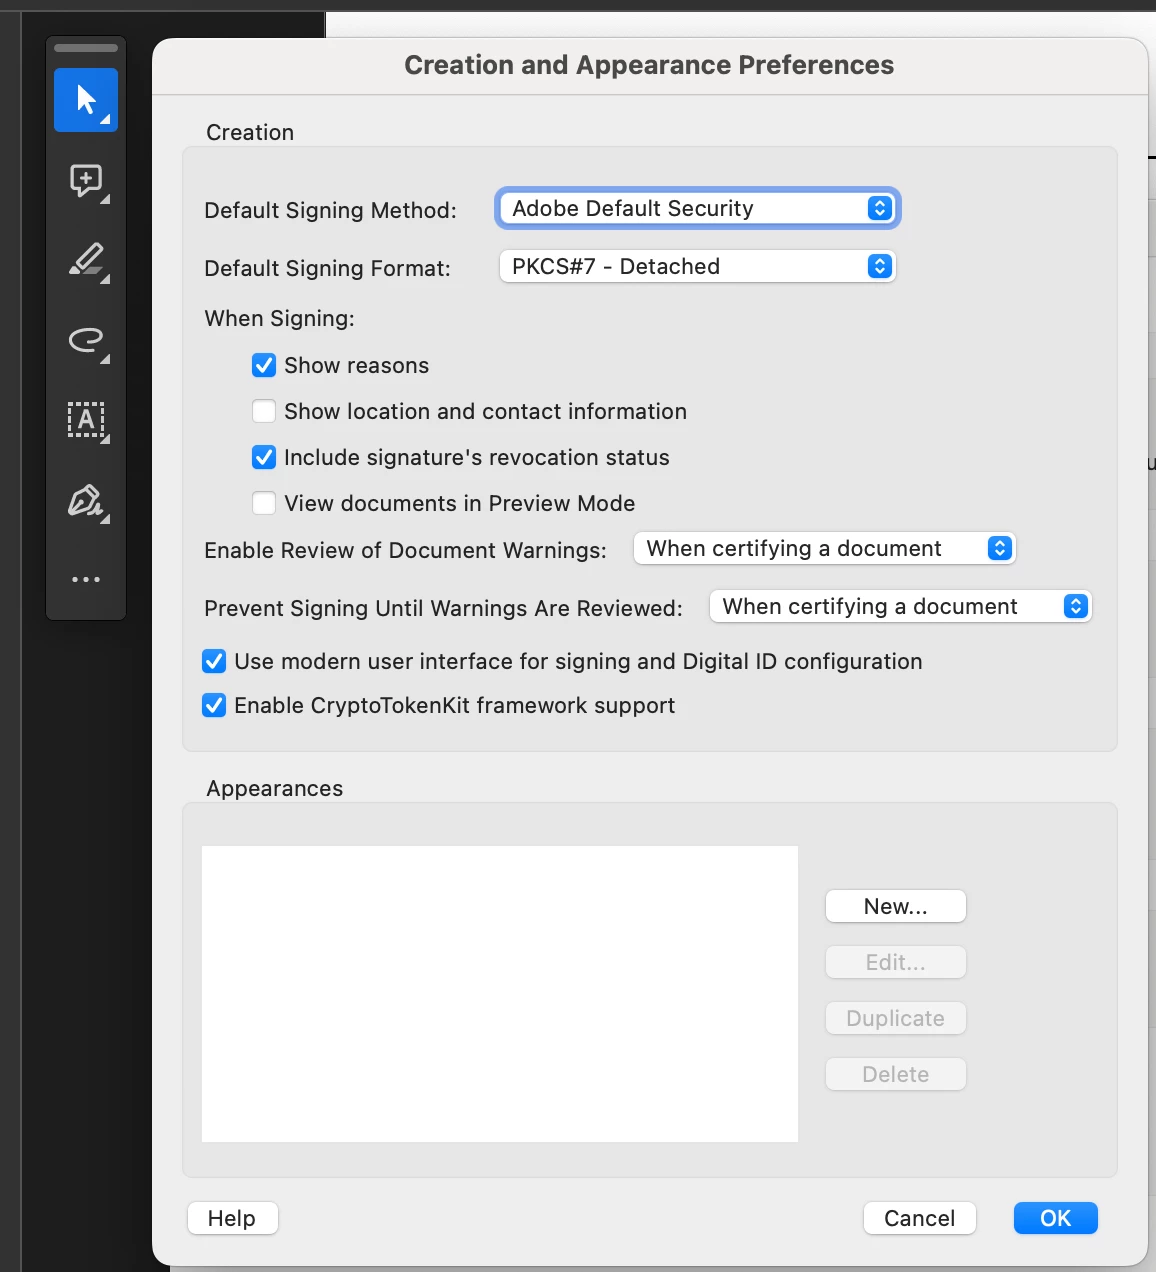Click the Cancel button

920,1218
